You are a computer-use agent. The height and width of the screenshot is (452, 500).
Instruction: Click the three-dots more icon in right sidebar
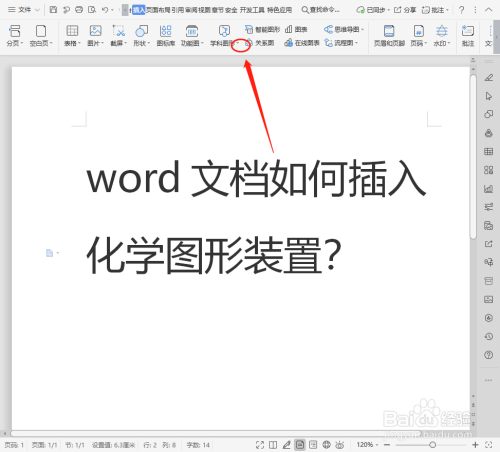(x=489, y=380)
